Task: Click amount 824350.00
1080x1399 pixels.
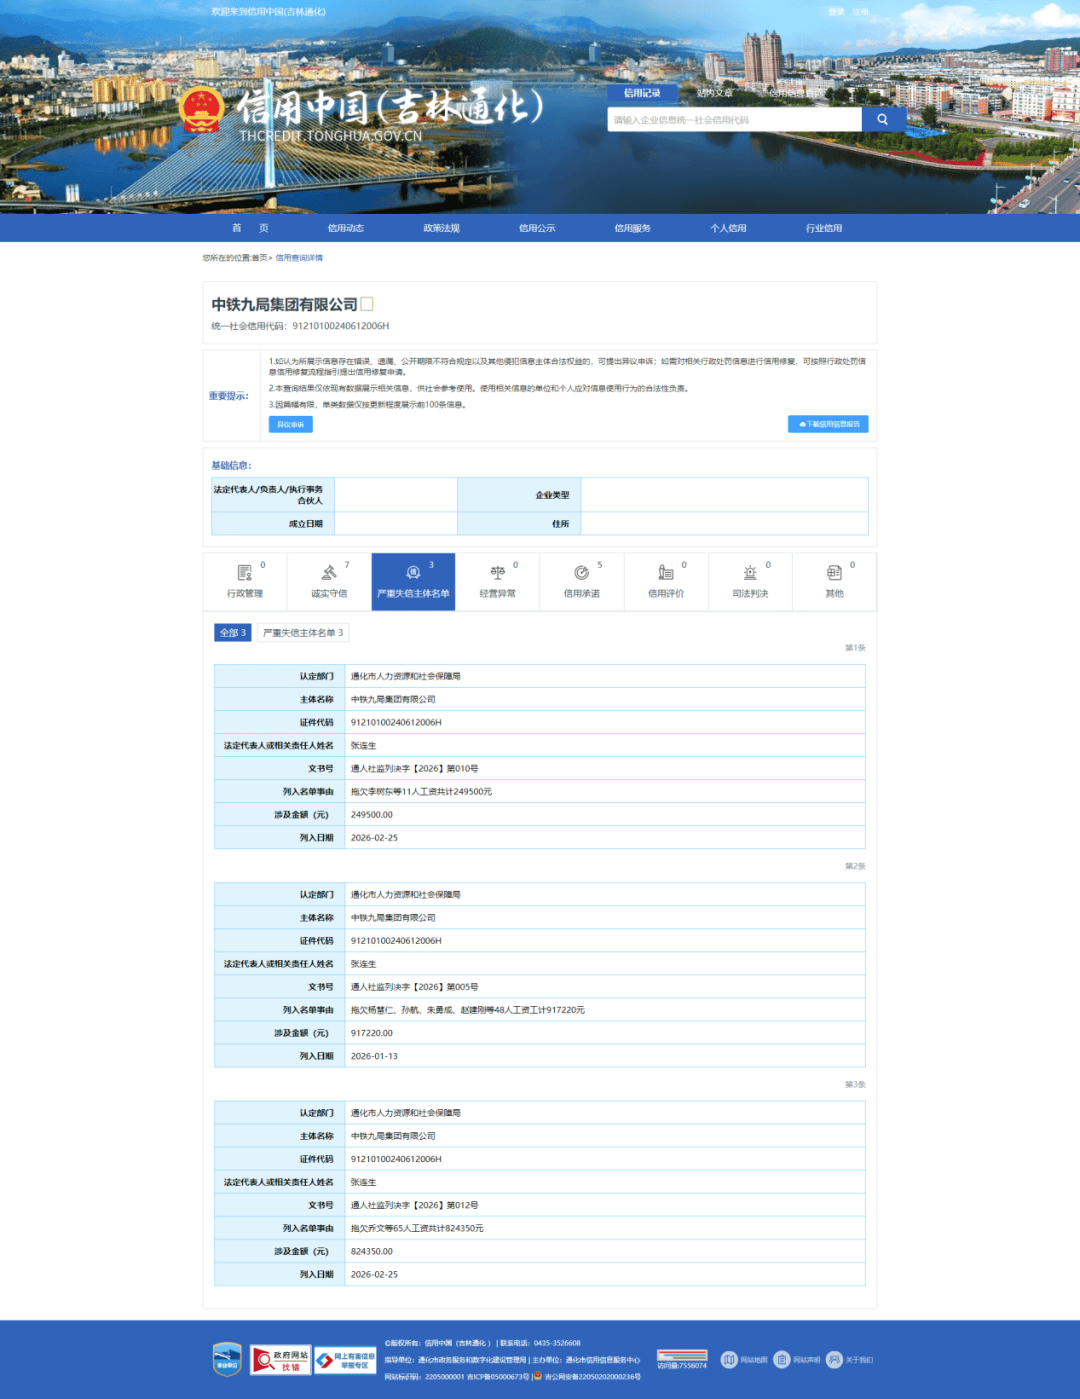Action: pyautogui.click(x=372, y=1251)
